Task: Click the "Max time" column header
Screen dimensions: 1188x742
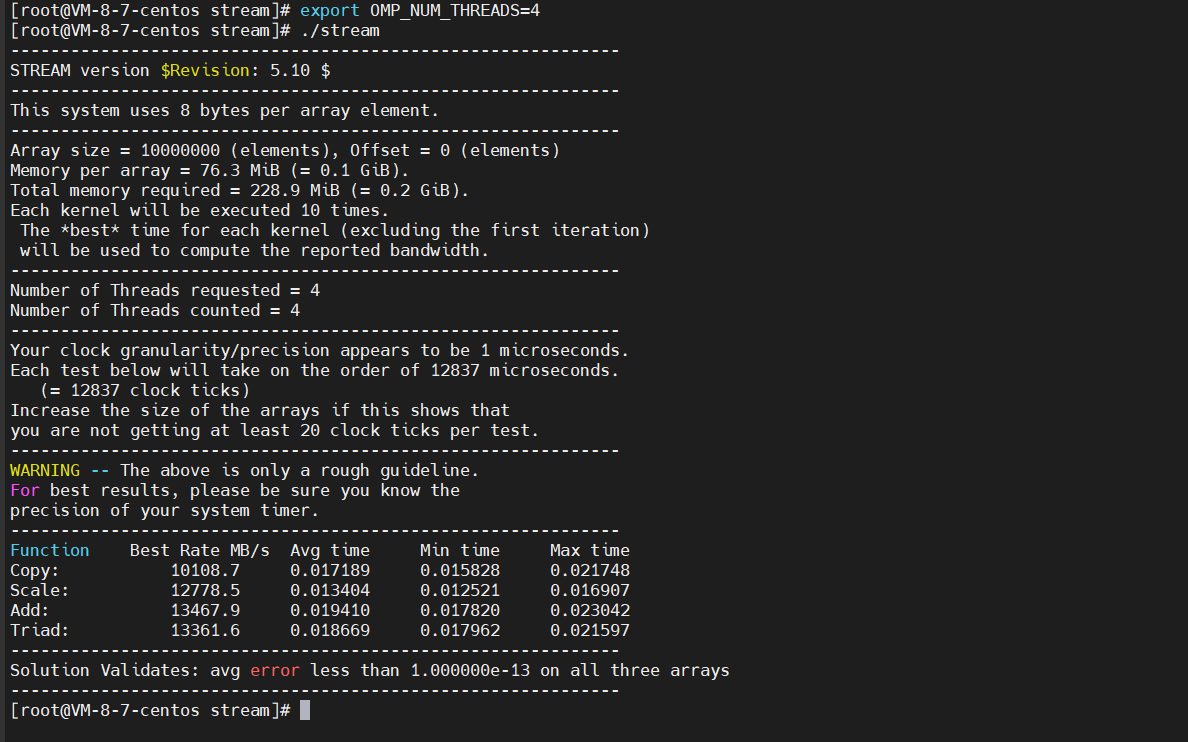Action: click(590, 550)
